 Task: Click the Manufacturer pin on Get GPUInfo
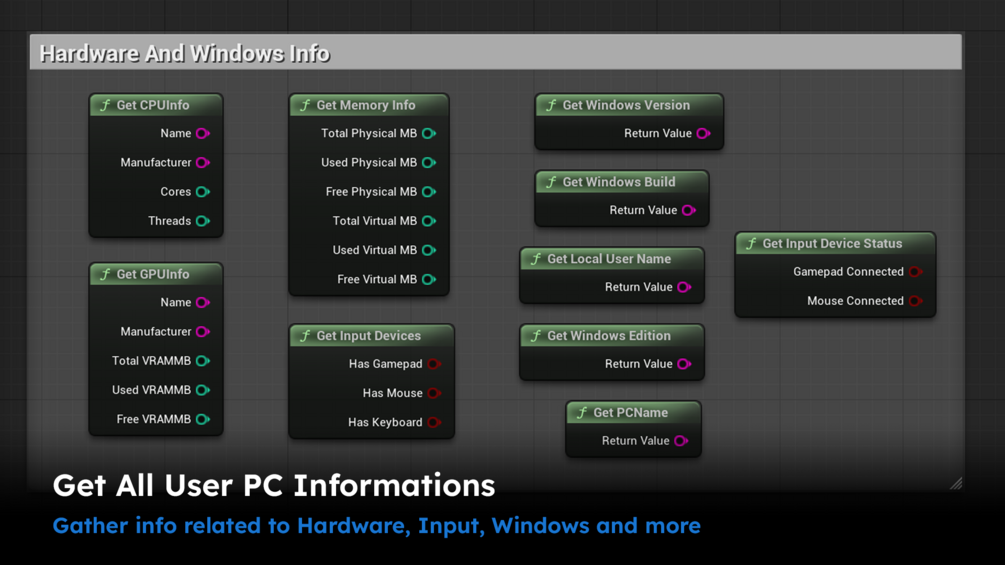coord(203,332)
